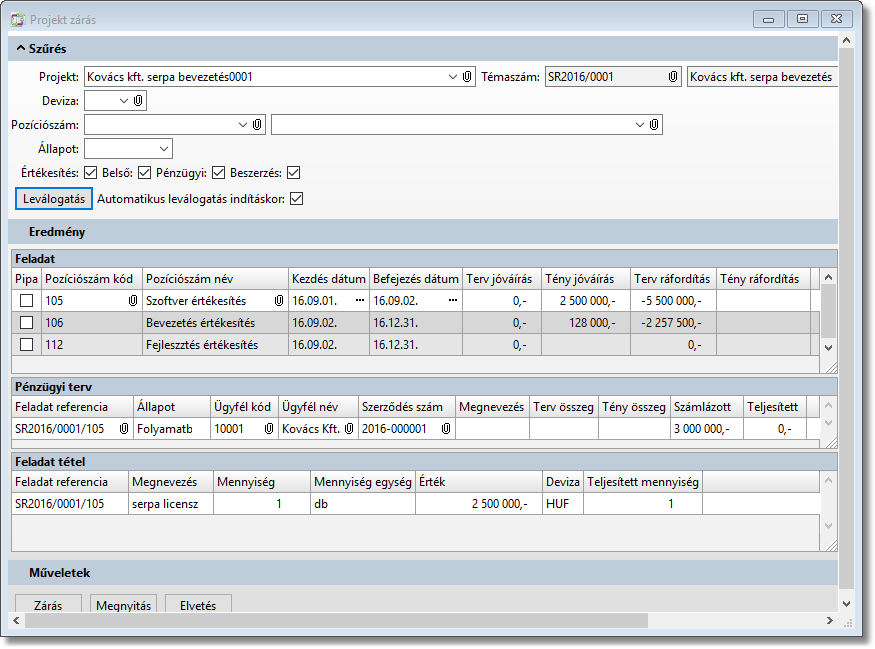This screenshot has width=875, height=649.
Task: Click paperclip icon in position code 105 cell
Action: (x=132, y=300)
